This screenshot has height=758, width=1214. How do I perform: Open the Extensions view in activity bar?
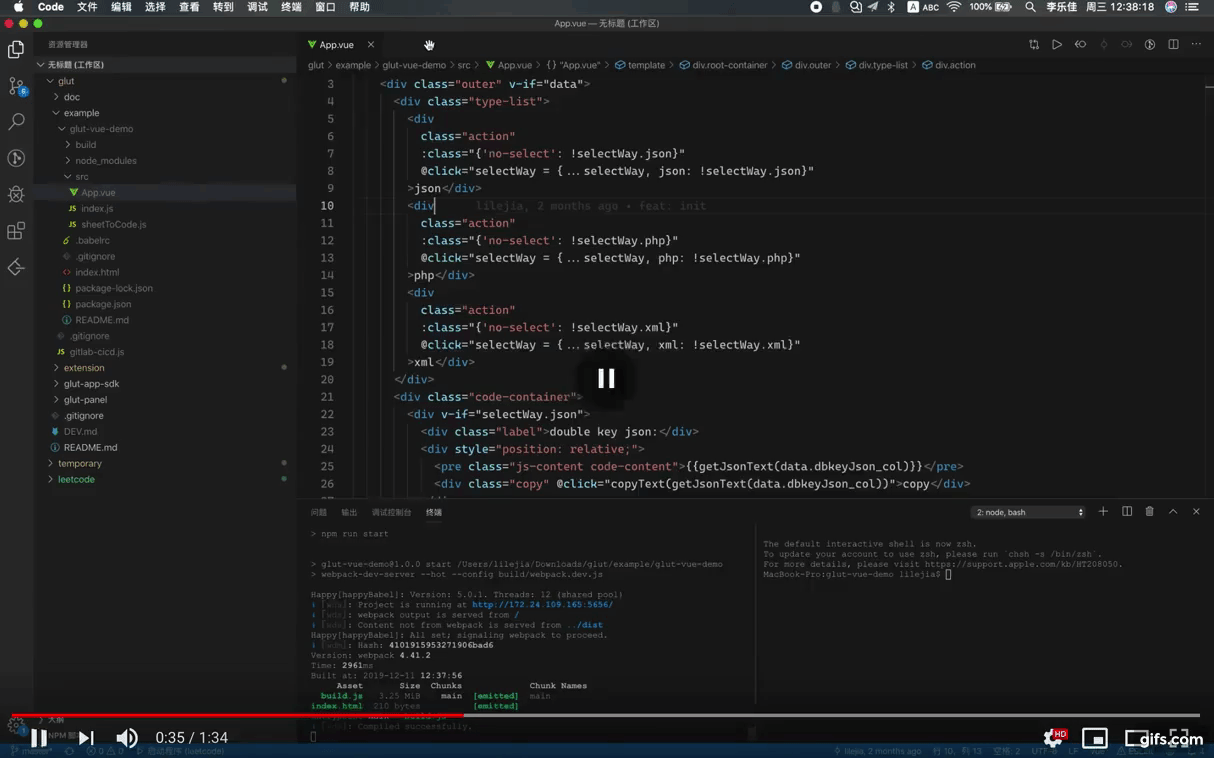click(16, 231)
